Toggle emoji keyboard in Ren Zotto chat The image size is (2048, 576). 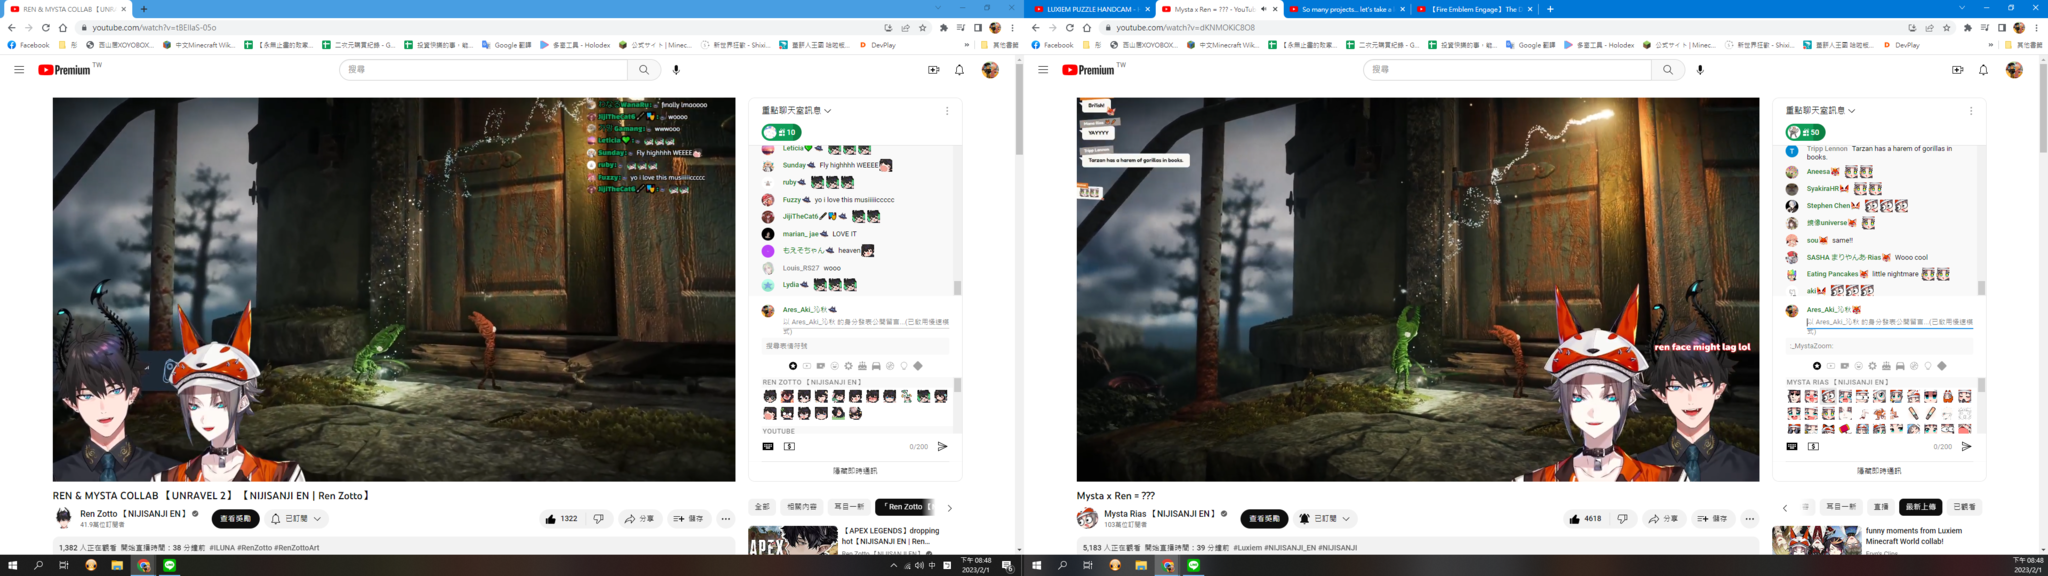[x=768, y=447]
